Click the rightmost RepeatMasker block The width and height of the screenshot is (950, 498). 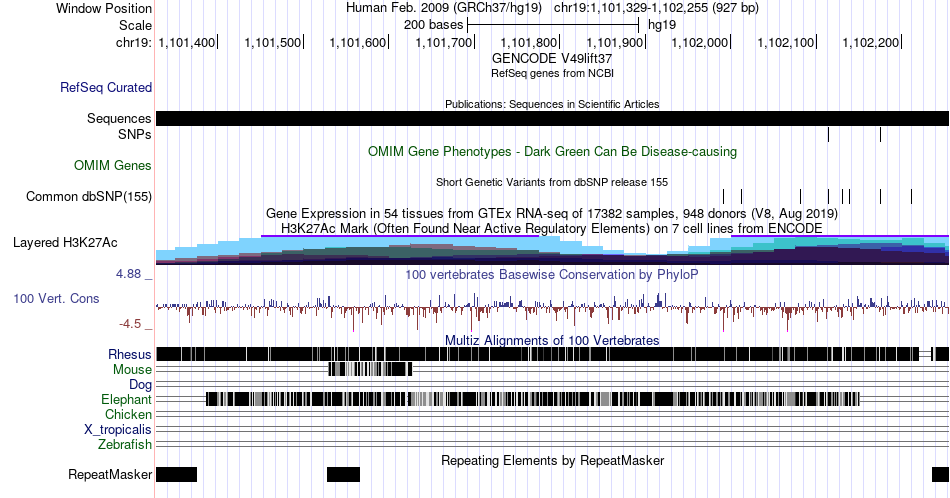(940, 474)
